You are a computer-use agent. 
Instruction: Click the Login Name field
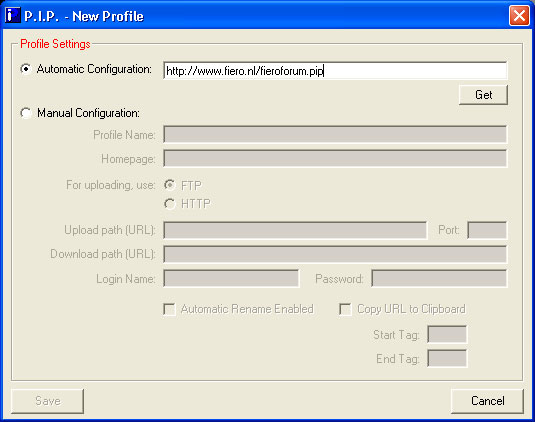231,278
